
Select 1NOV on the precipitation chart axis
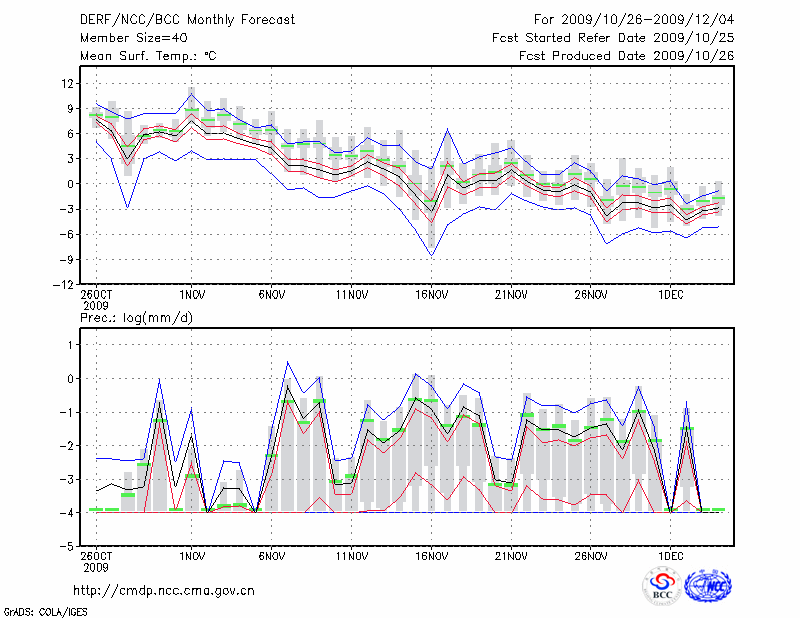click(192, 557)
